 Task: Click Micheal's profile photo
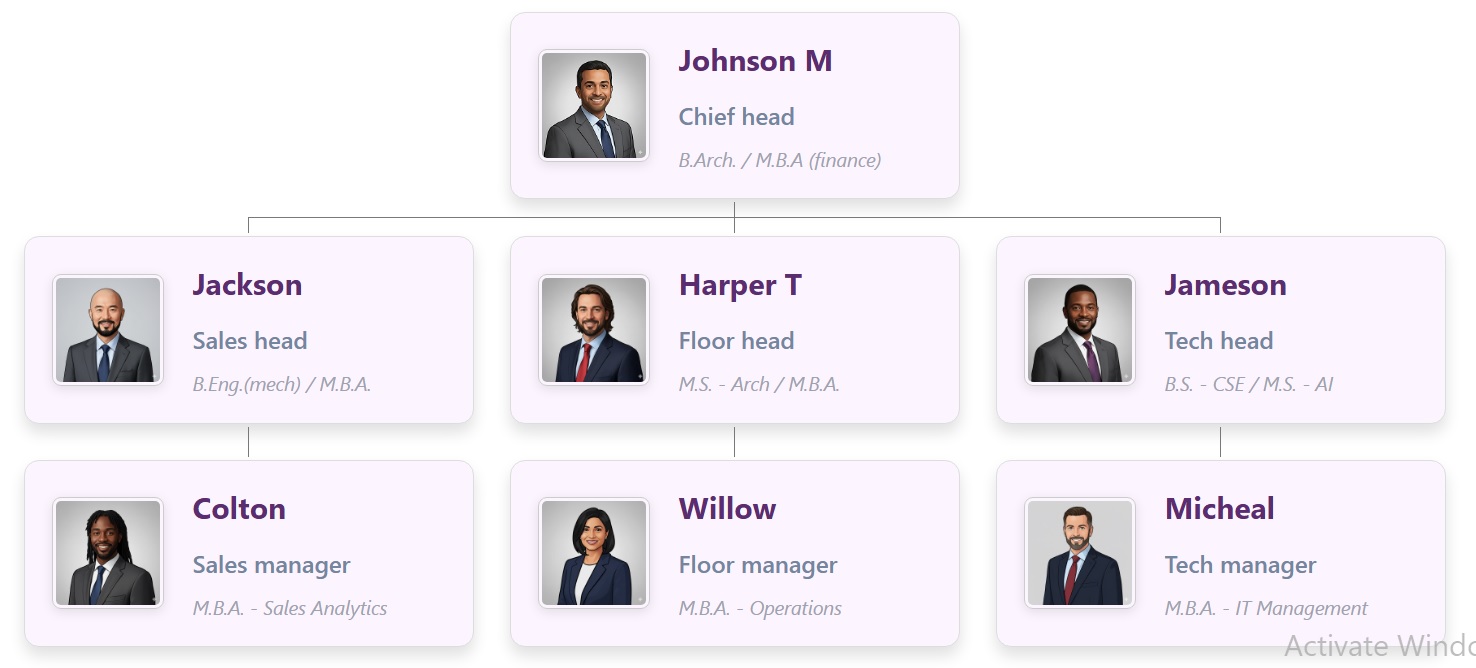click(1080, 554)
